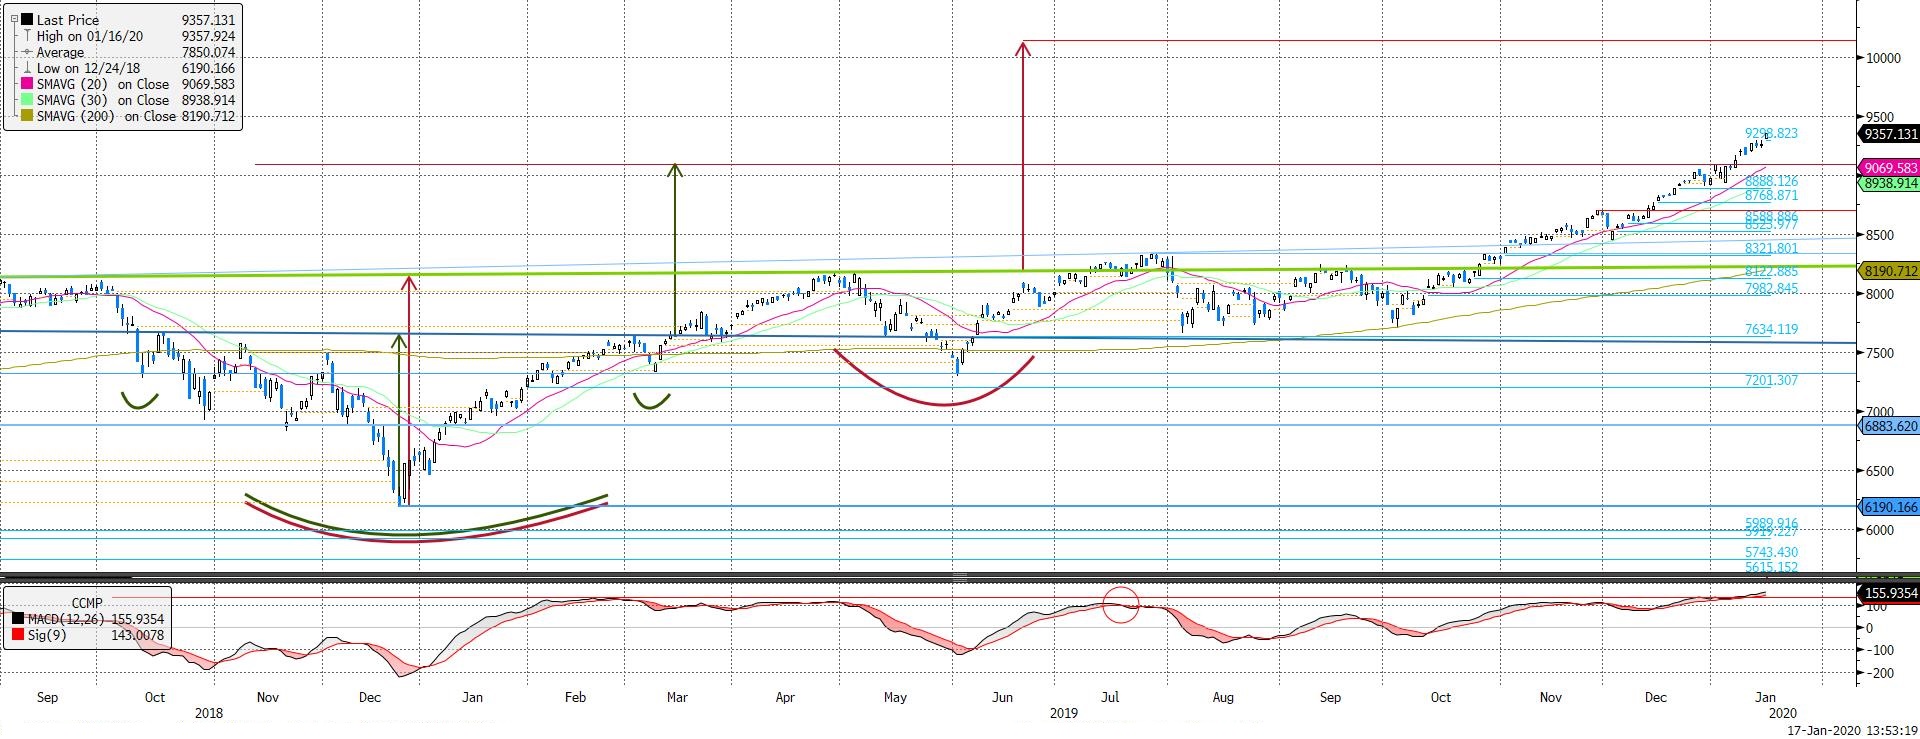Click the 2018 year label
The width and height of the screenshot is (1920, 739).
point(208,713)
